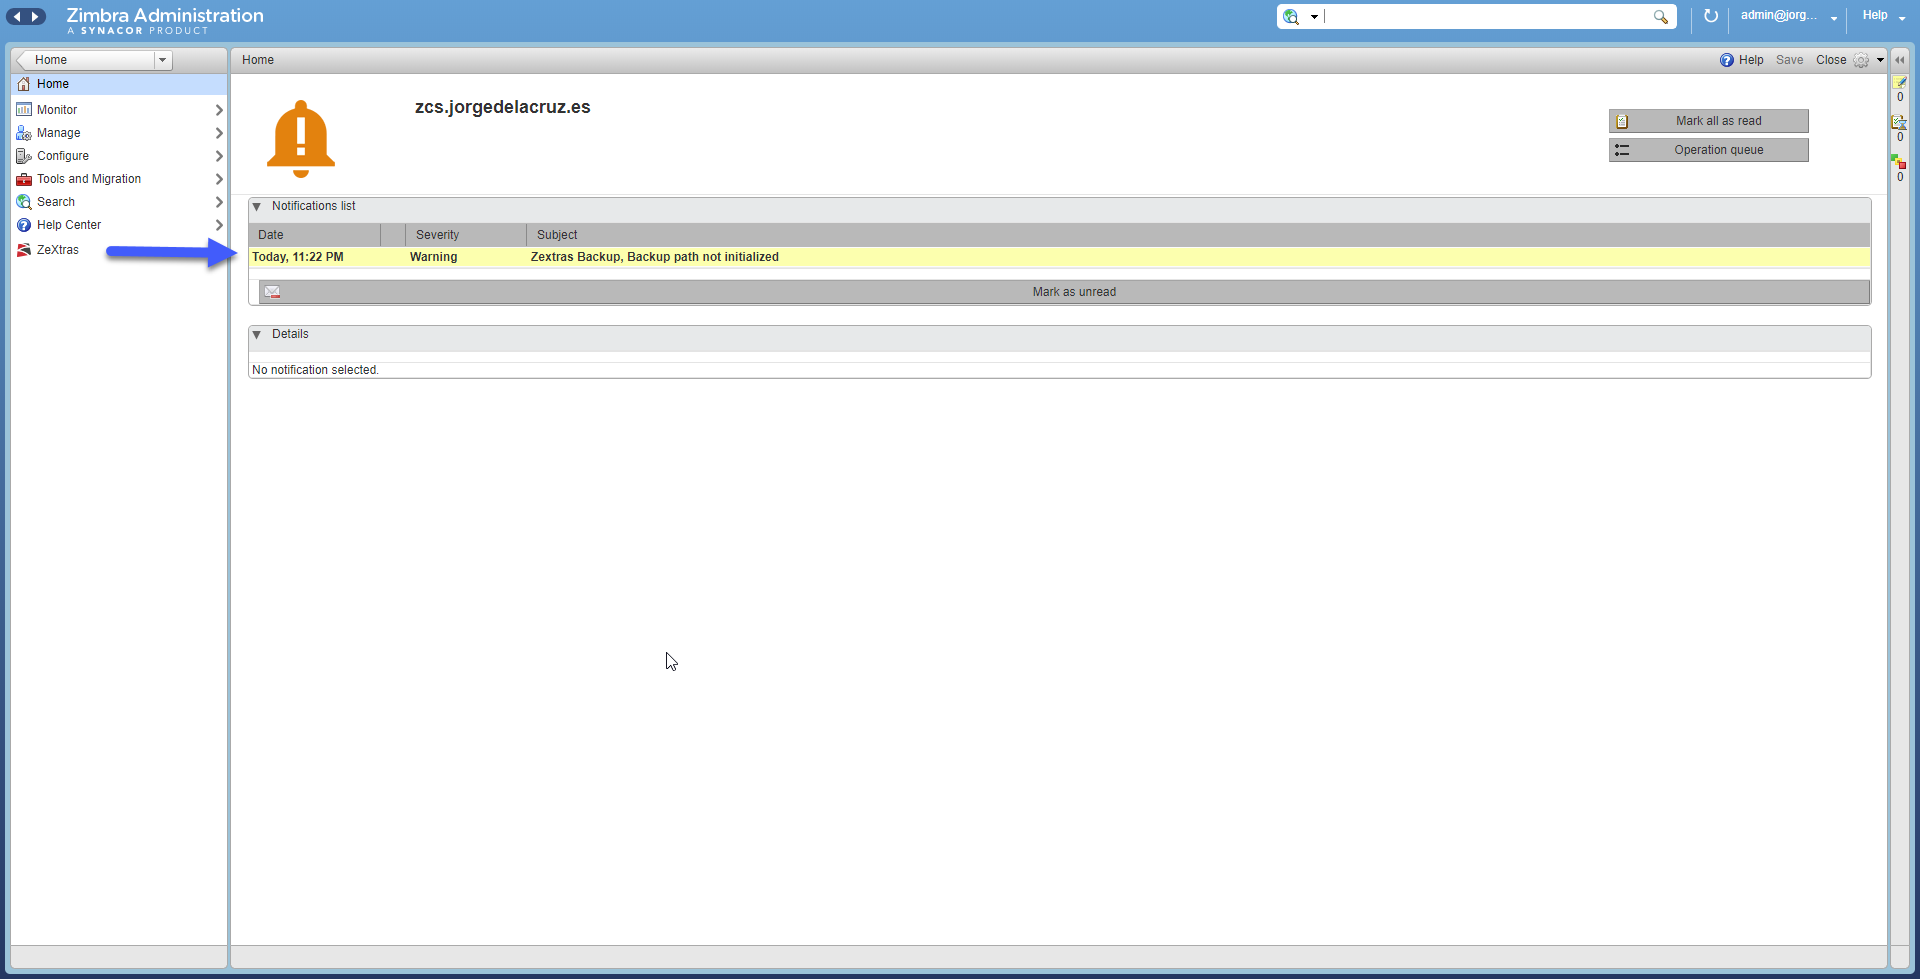Expand the Tools and Migration chevron
Viewport: 1920px width, 979px height.
click(219, 179)
